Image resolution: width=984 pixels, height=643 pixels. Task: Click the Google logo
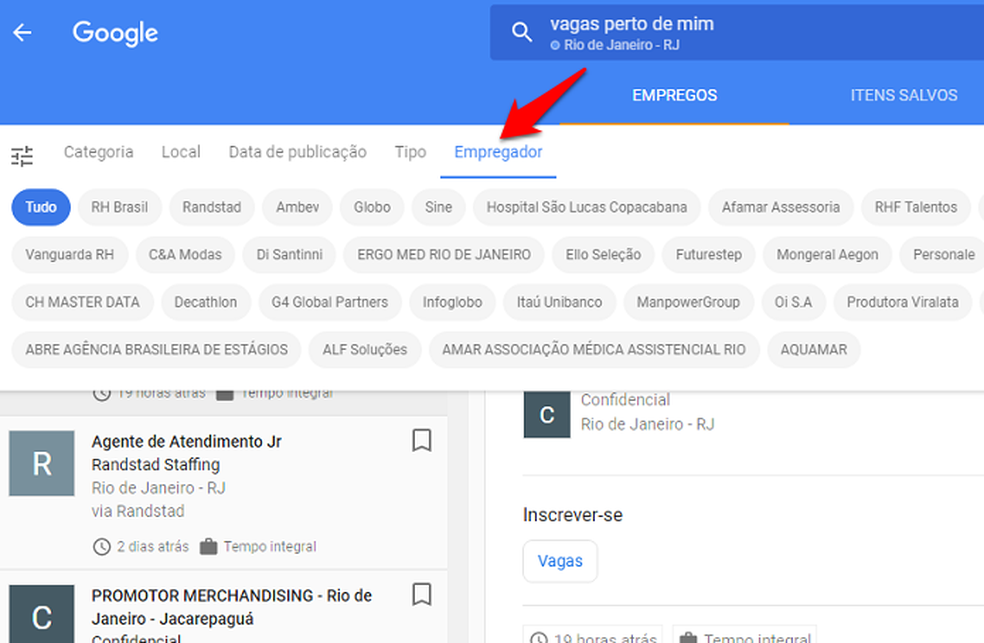(115, 33)
